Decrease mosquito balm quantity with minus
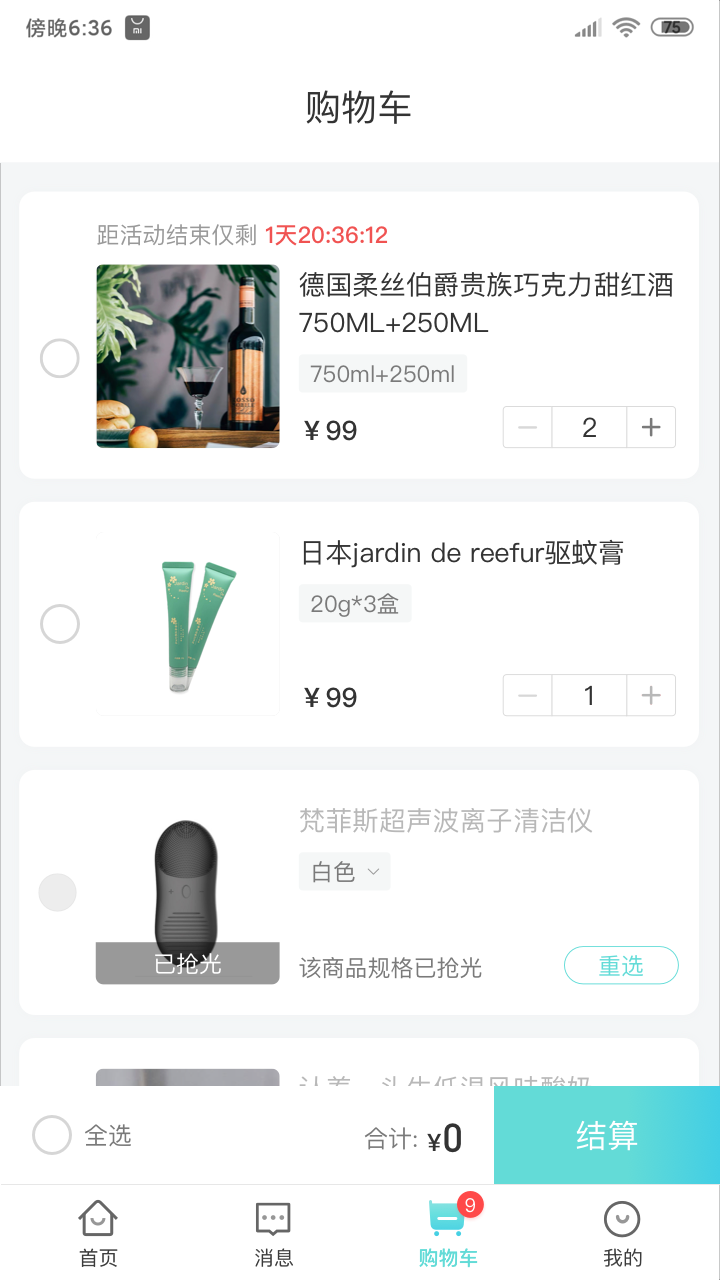720x1280 pixels. pyautogui.click(x=528, y=696)
